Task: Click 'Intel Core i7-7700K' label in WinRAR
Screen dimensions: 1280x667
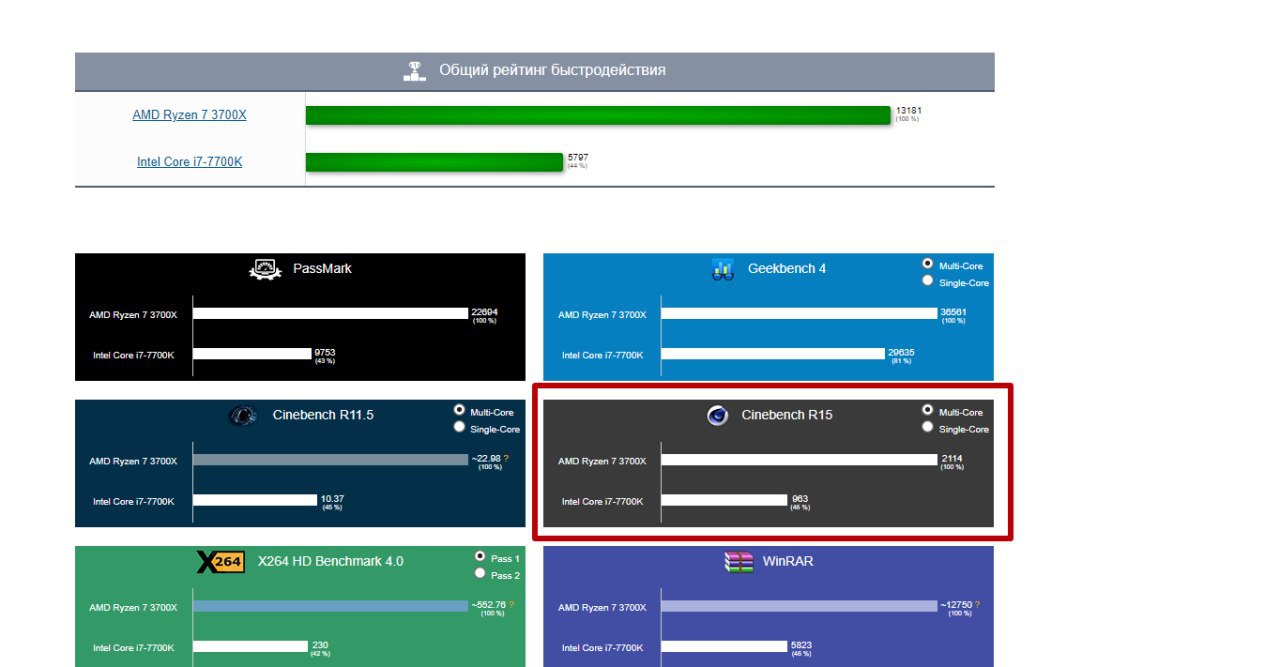Action: [x=602, y=647]
